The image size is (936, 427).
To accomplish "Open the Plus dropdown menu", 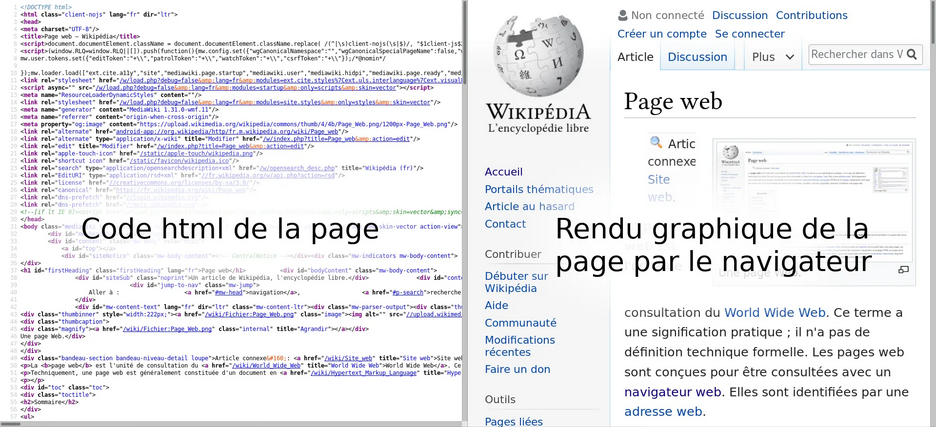I will click(774, 57).
